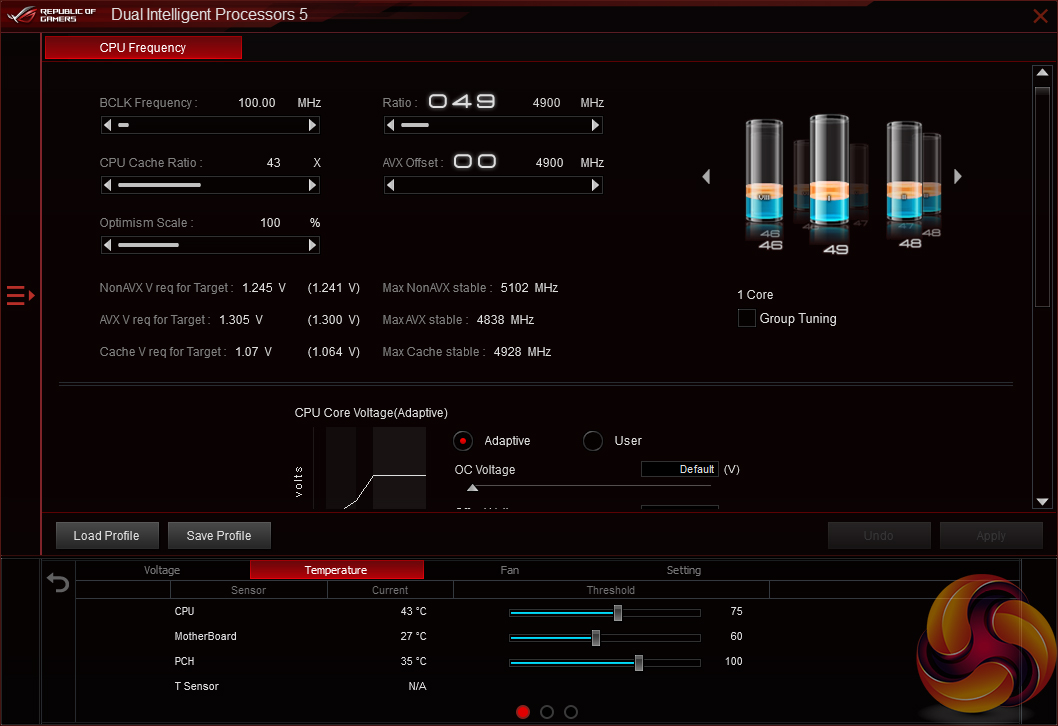Select the first red page indicator dot
This screenshot has height=726, width=1058.
(x=523, y=712)
